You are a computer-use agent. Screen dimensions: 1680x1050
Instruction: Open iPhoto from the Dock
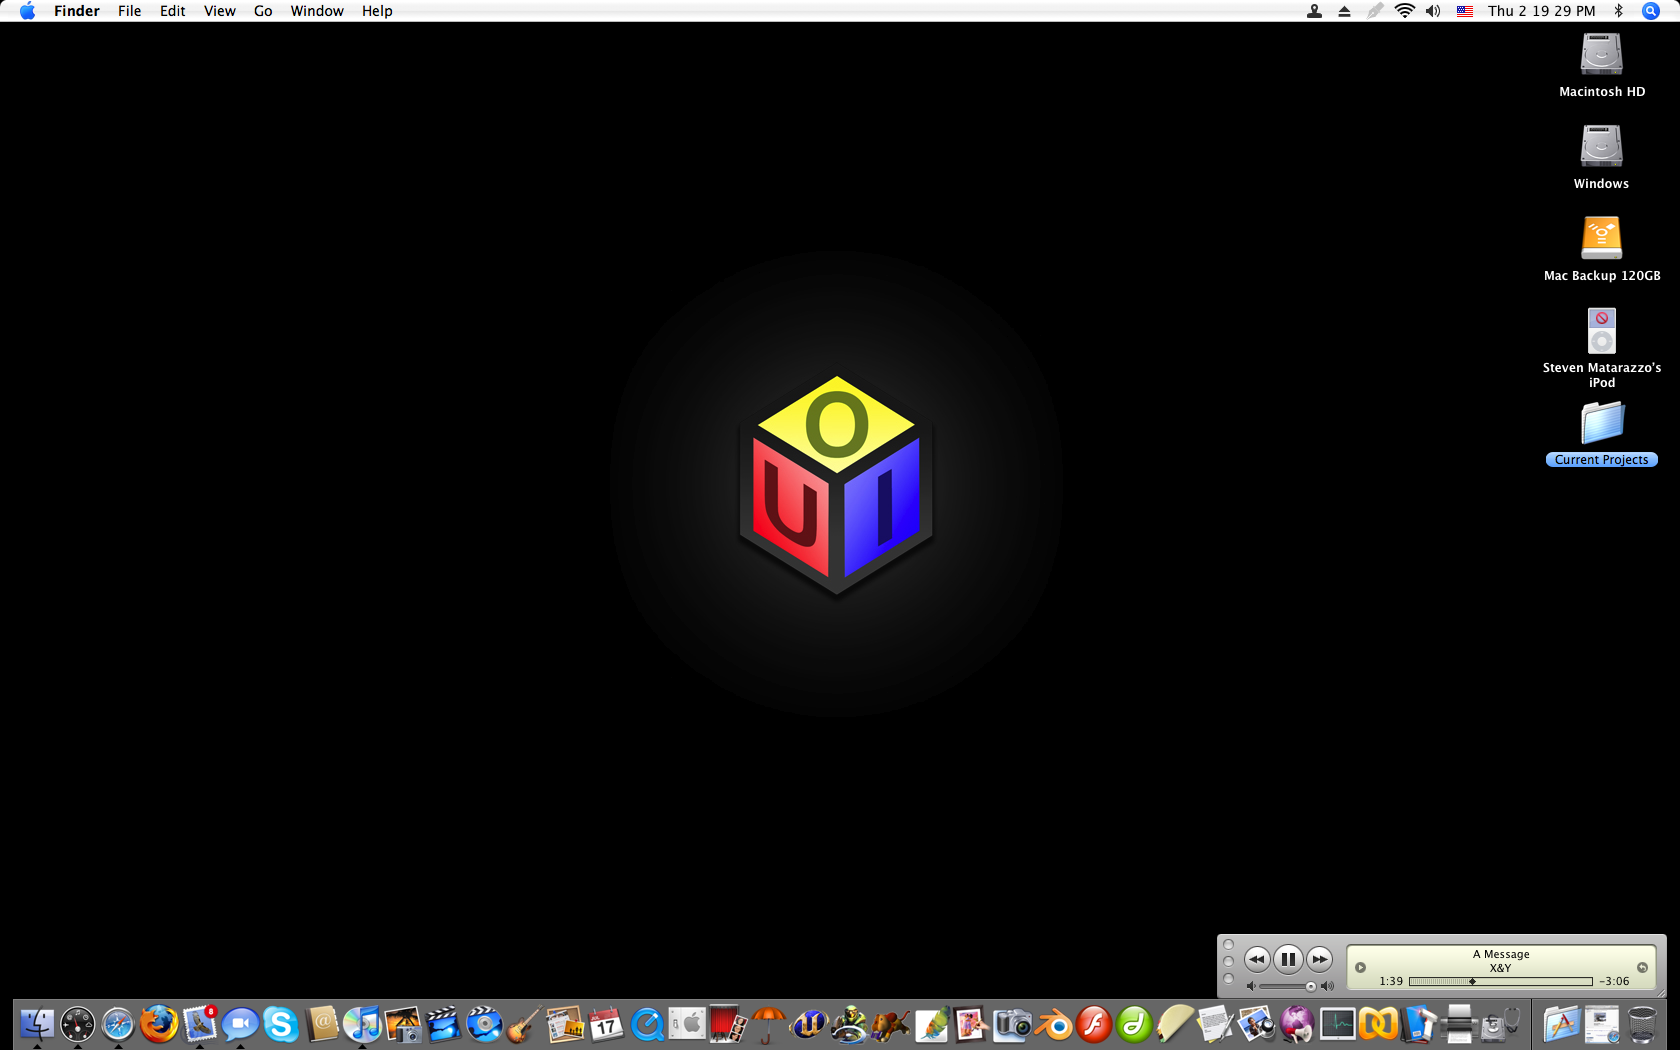pos(403,1024)
